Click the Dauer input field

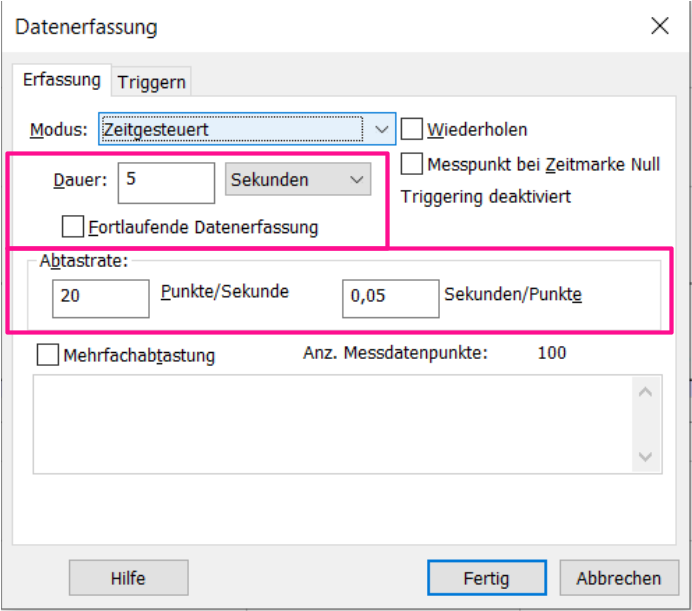click(x=166, y=183)
